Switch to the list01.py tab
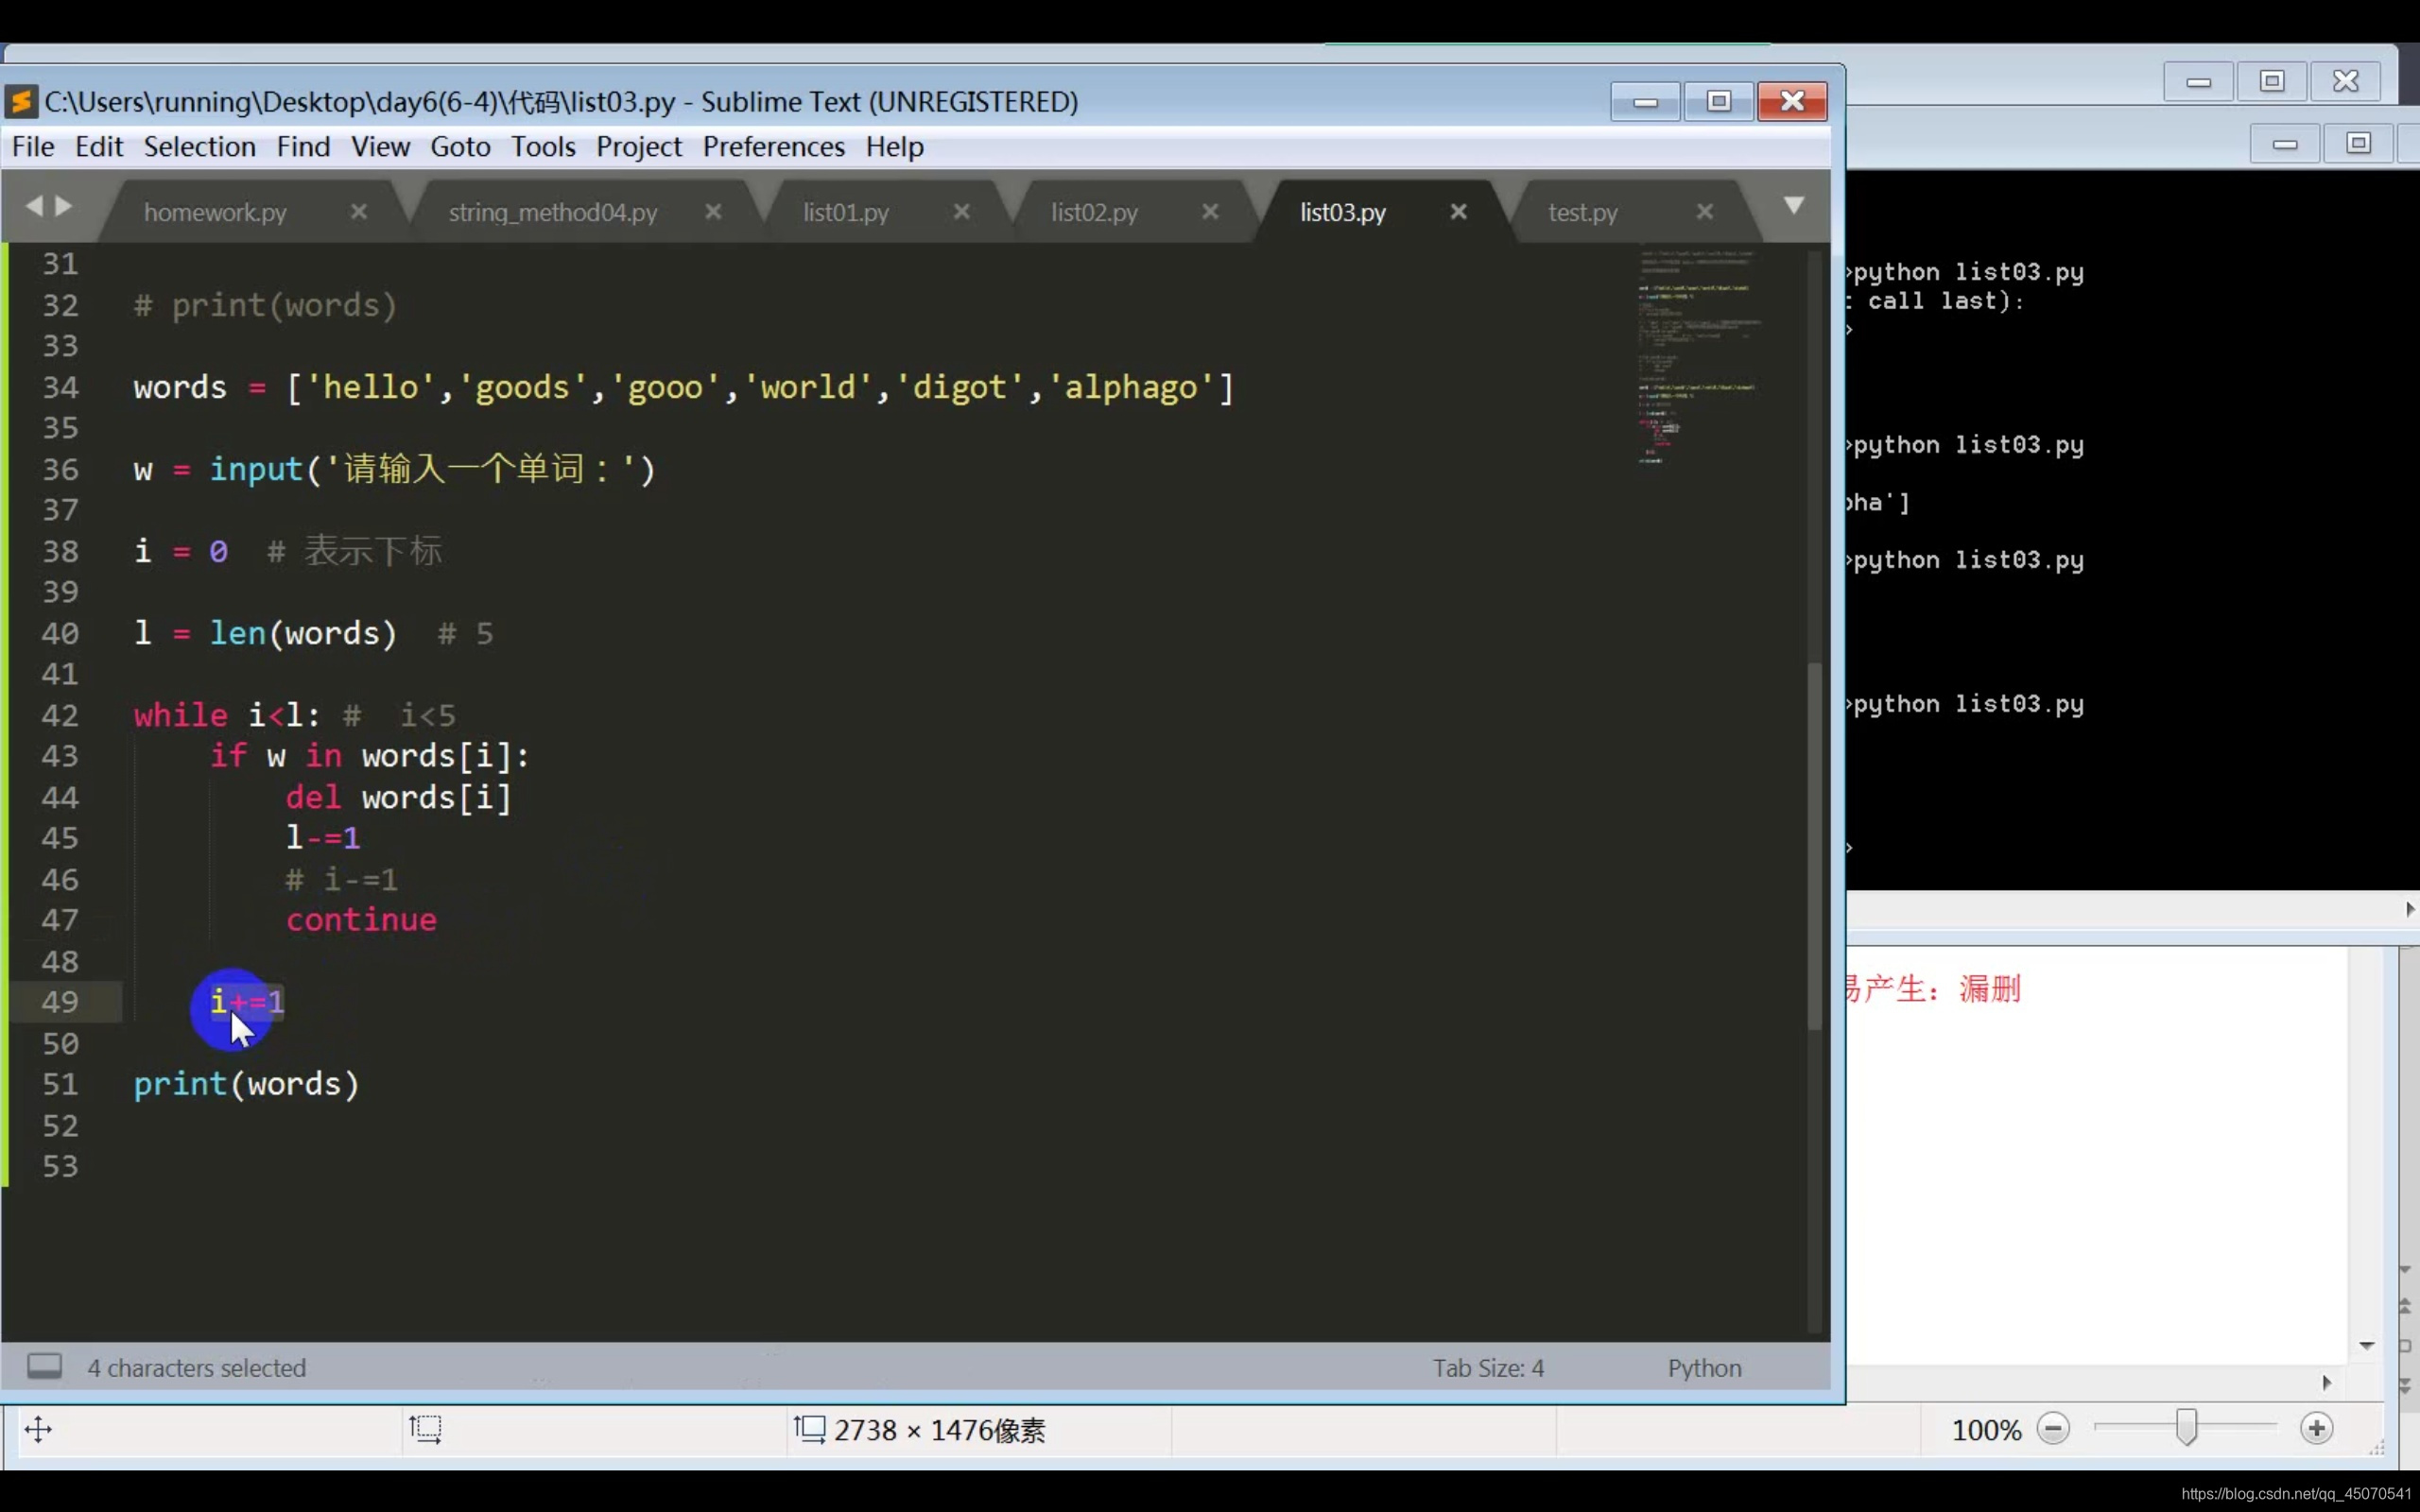Viewport: 2420px width, 1512px height. coord(845,212)
